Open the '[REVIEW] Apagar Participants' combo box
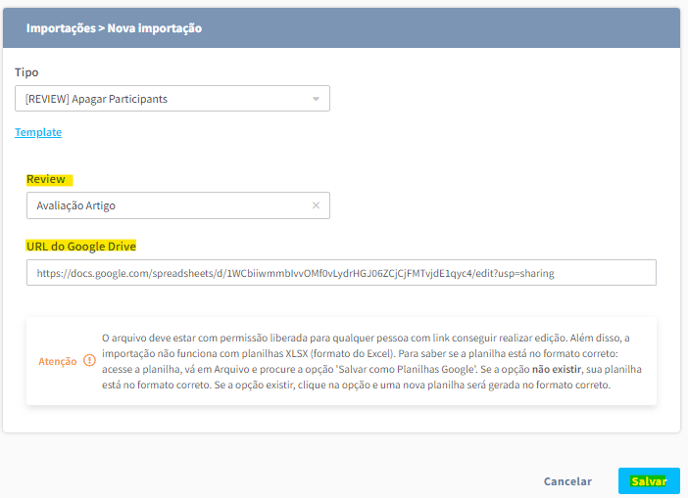 [x=160, y=99]
